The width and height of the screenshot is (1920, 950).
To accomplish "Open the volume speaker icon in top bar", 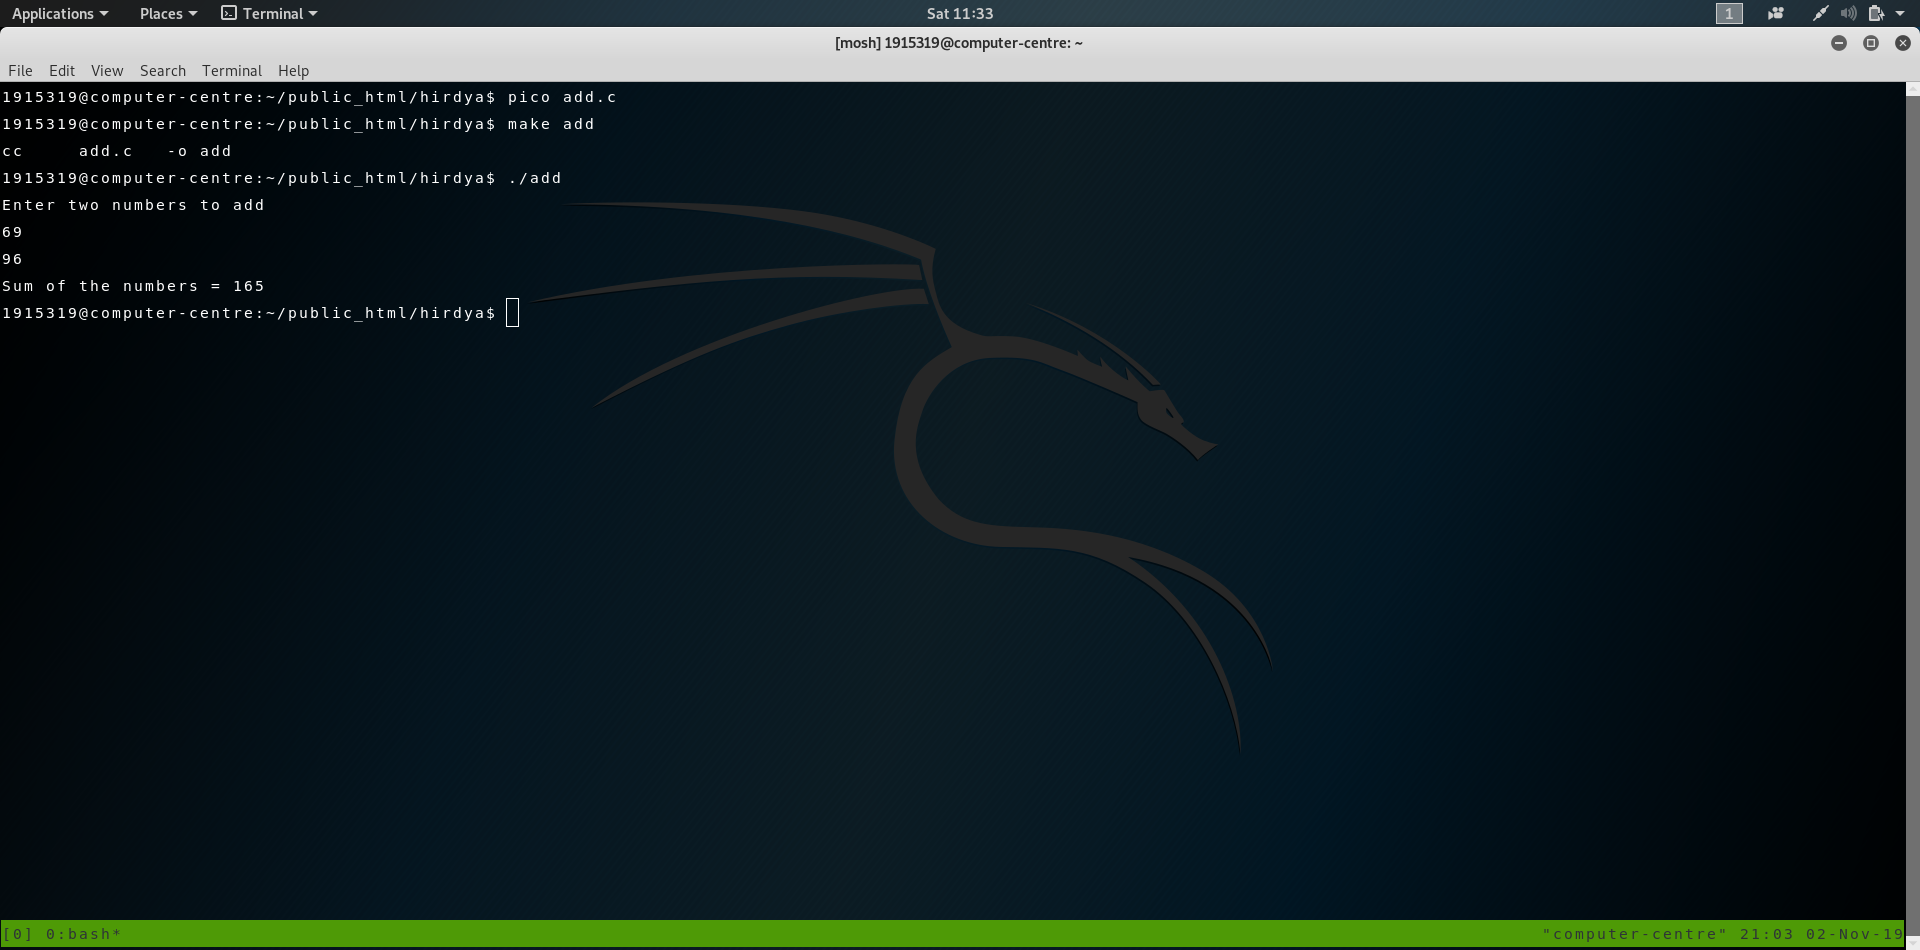I will 1849,13.
